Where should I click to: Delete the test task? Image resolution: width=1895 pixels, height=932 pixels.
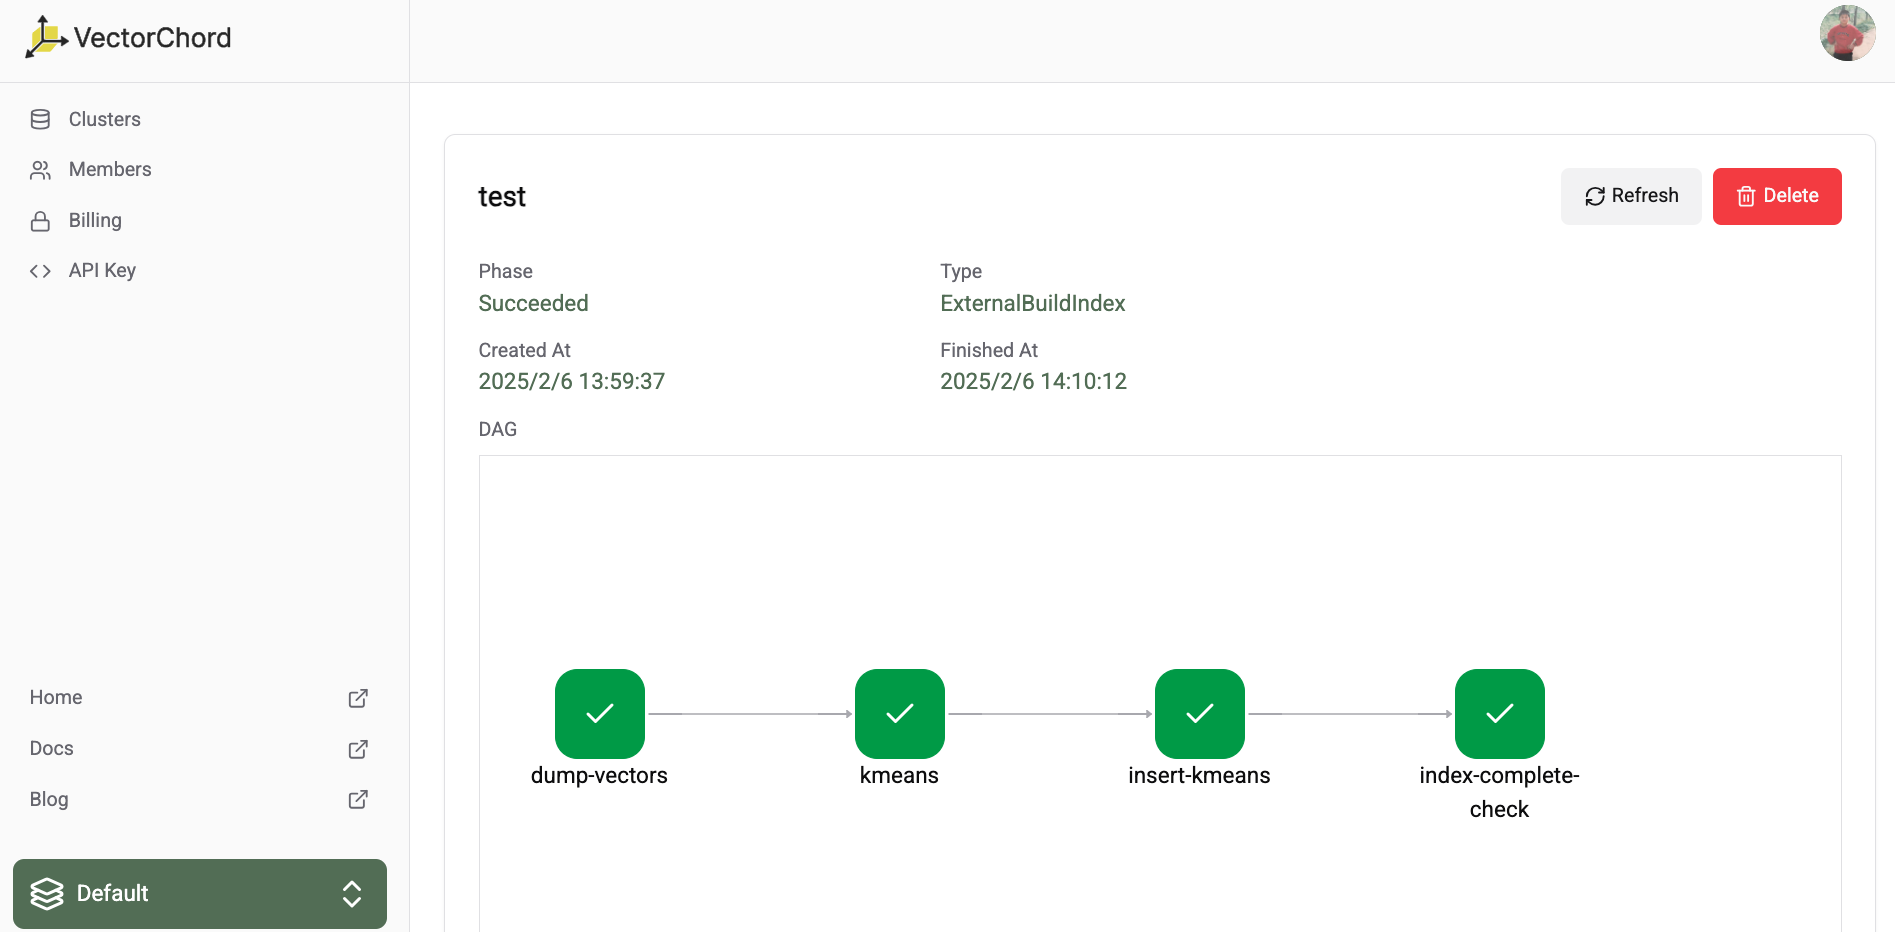[x=1776, y=196]
